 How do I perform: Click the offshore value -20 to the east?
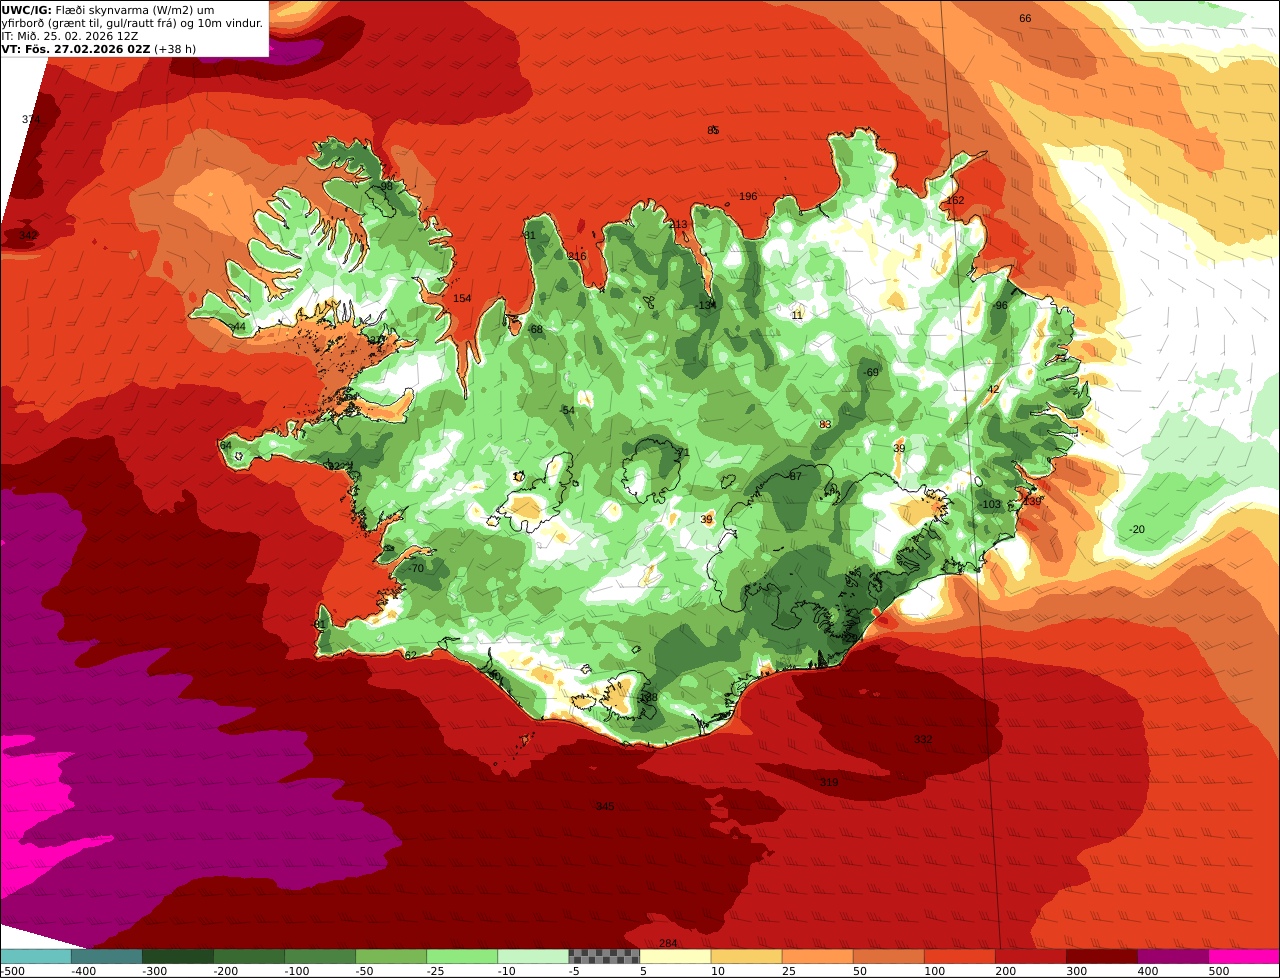pos(1137,529)
